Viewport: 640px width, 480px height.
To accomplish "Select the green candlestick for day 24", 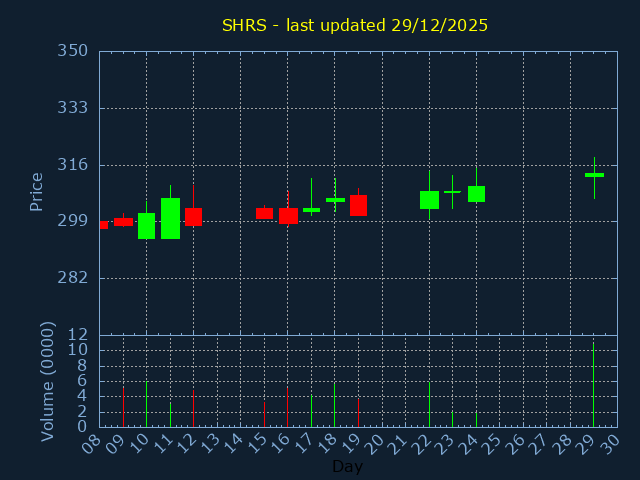I will [x=476, y=194].
